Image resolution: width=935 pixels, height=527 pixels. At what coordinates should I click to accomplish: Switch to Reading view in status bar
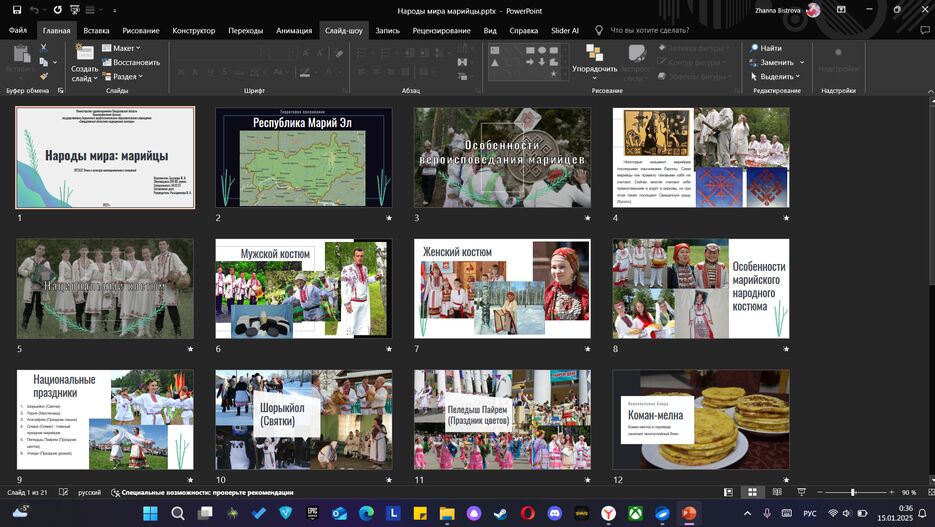click(777, 492)
